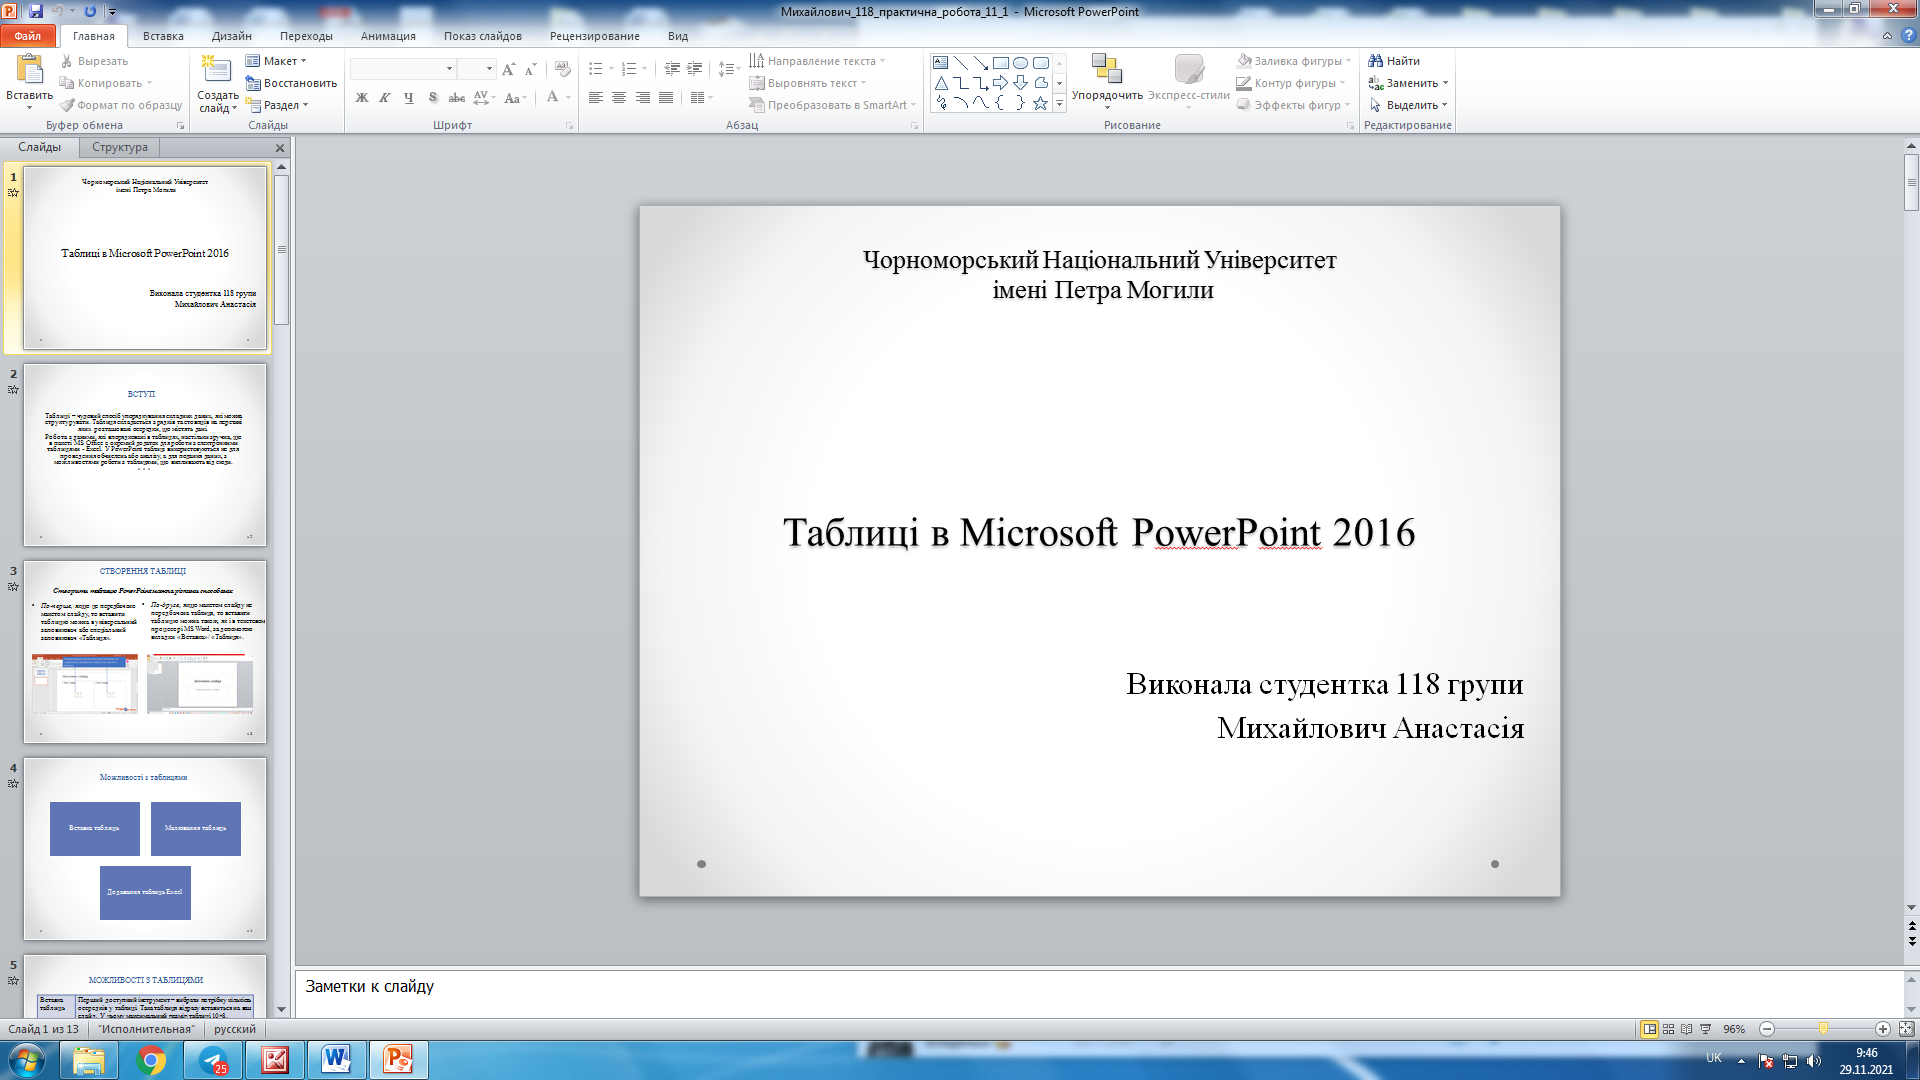Switch to the Анимация ribbon tab
Viewport: 1920px width, 1080px height.
click(388, 36)
